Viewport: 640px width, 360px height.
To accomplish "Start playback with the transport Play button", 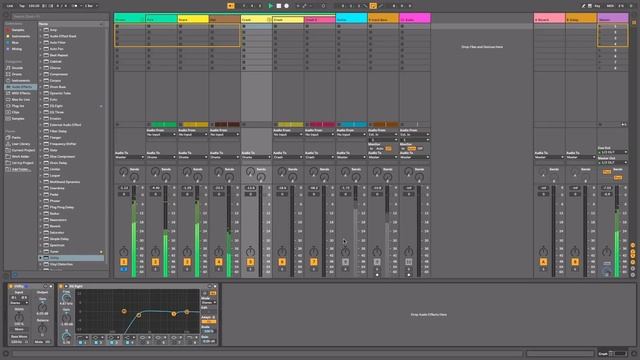I will click(270, 6).
